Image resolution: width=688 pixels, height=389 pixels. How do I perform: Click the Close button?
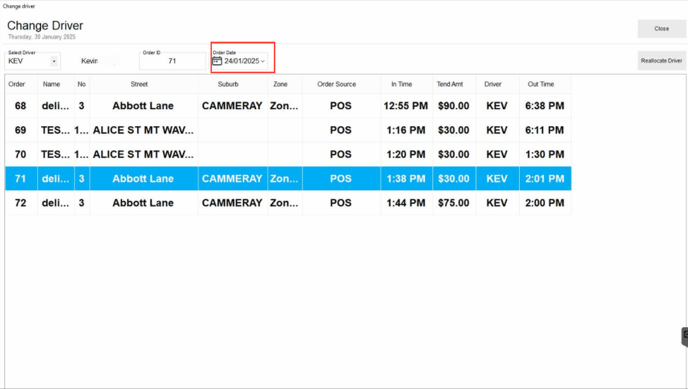(x=661, y=29)
